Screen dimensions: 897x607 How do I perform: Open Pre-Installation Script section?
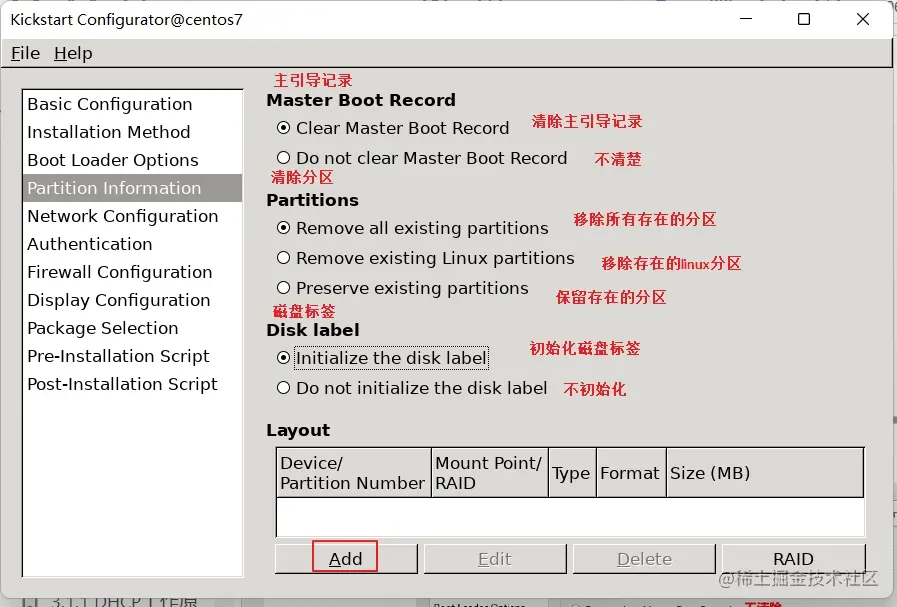[x=132, y=356]
